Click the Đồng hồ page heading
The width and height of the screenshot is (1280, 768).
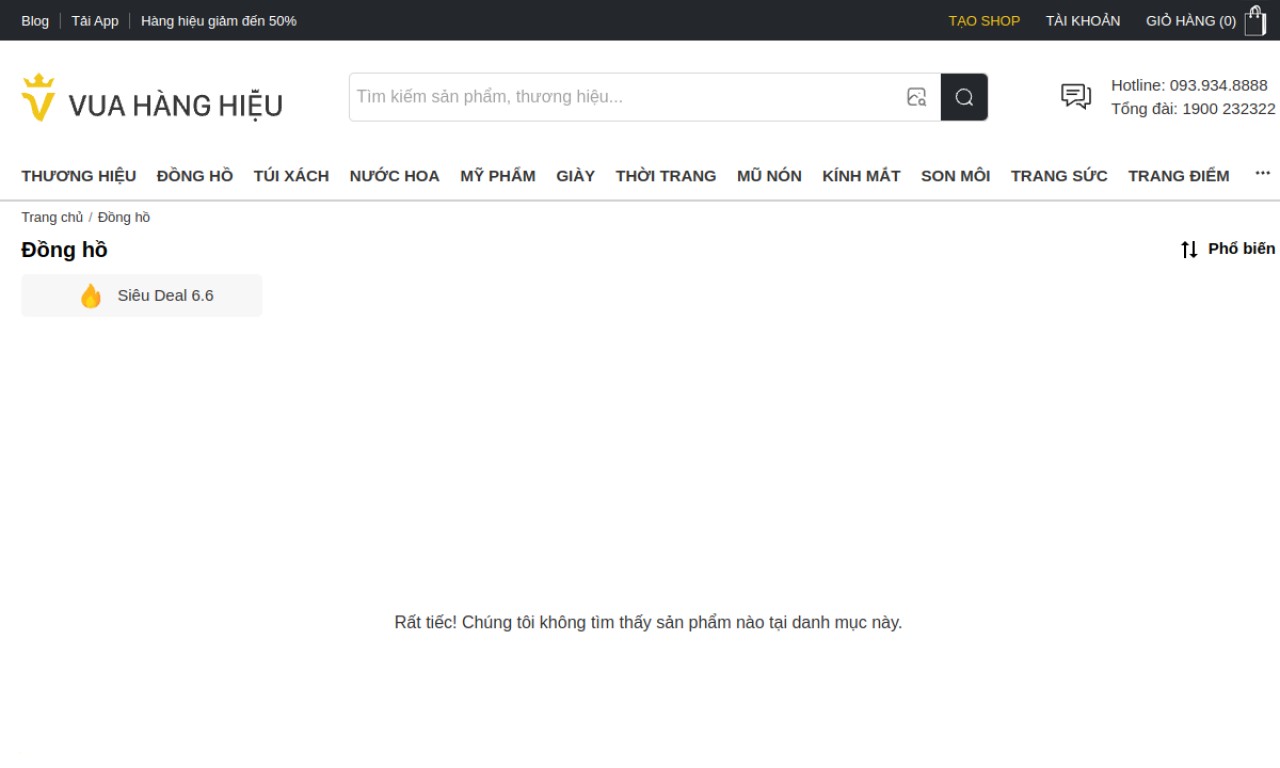coord(64,250)
